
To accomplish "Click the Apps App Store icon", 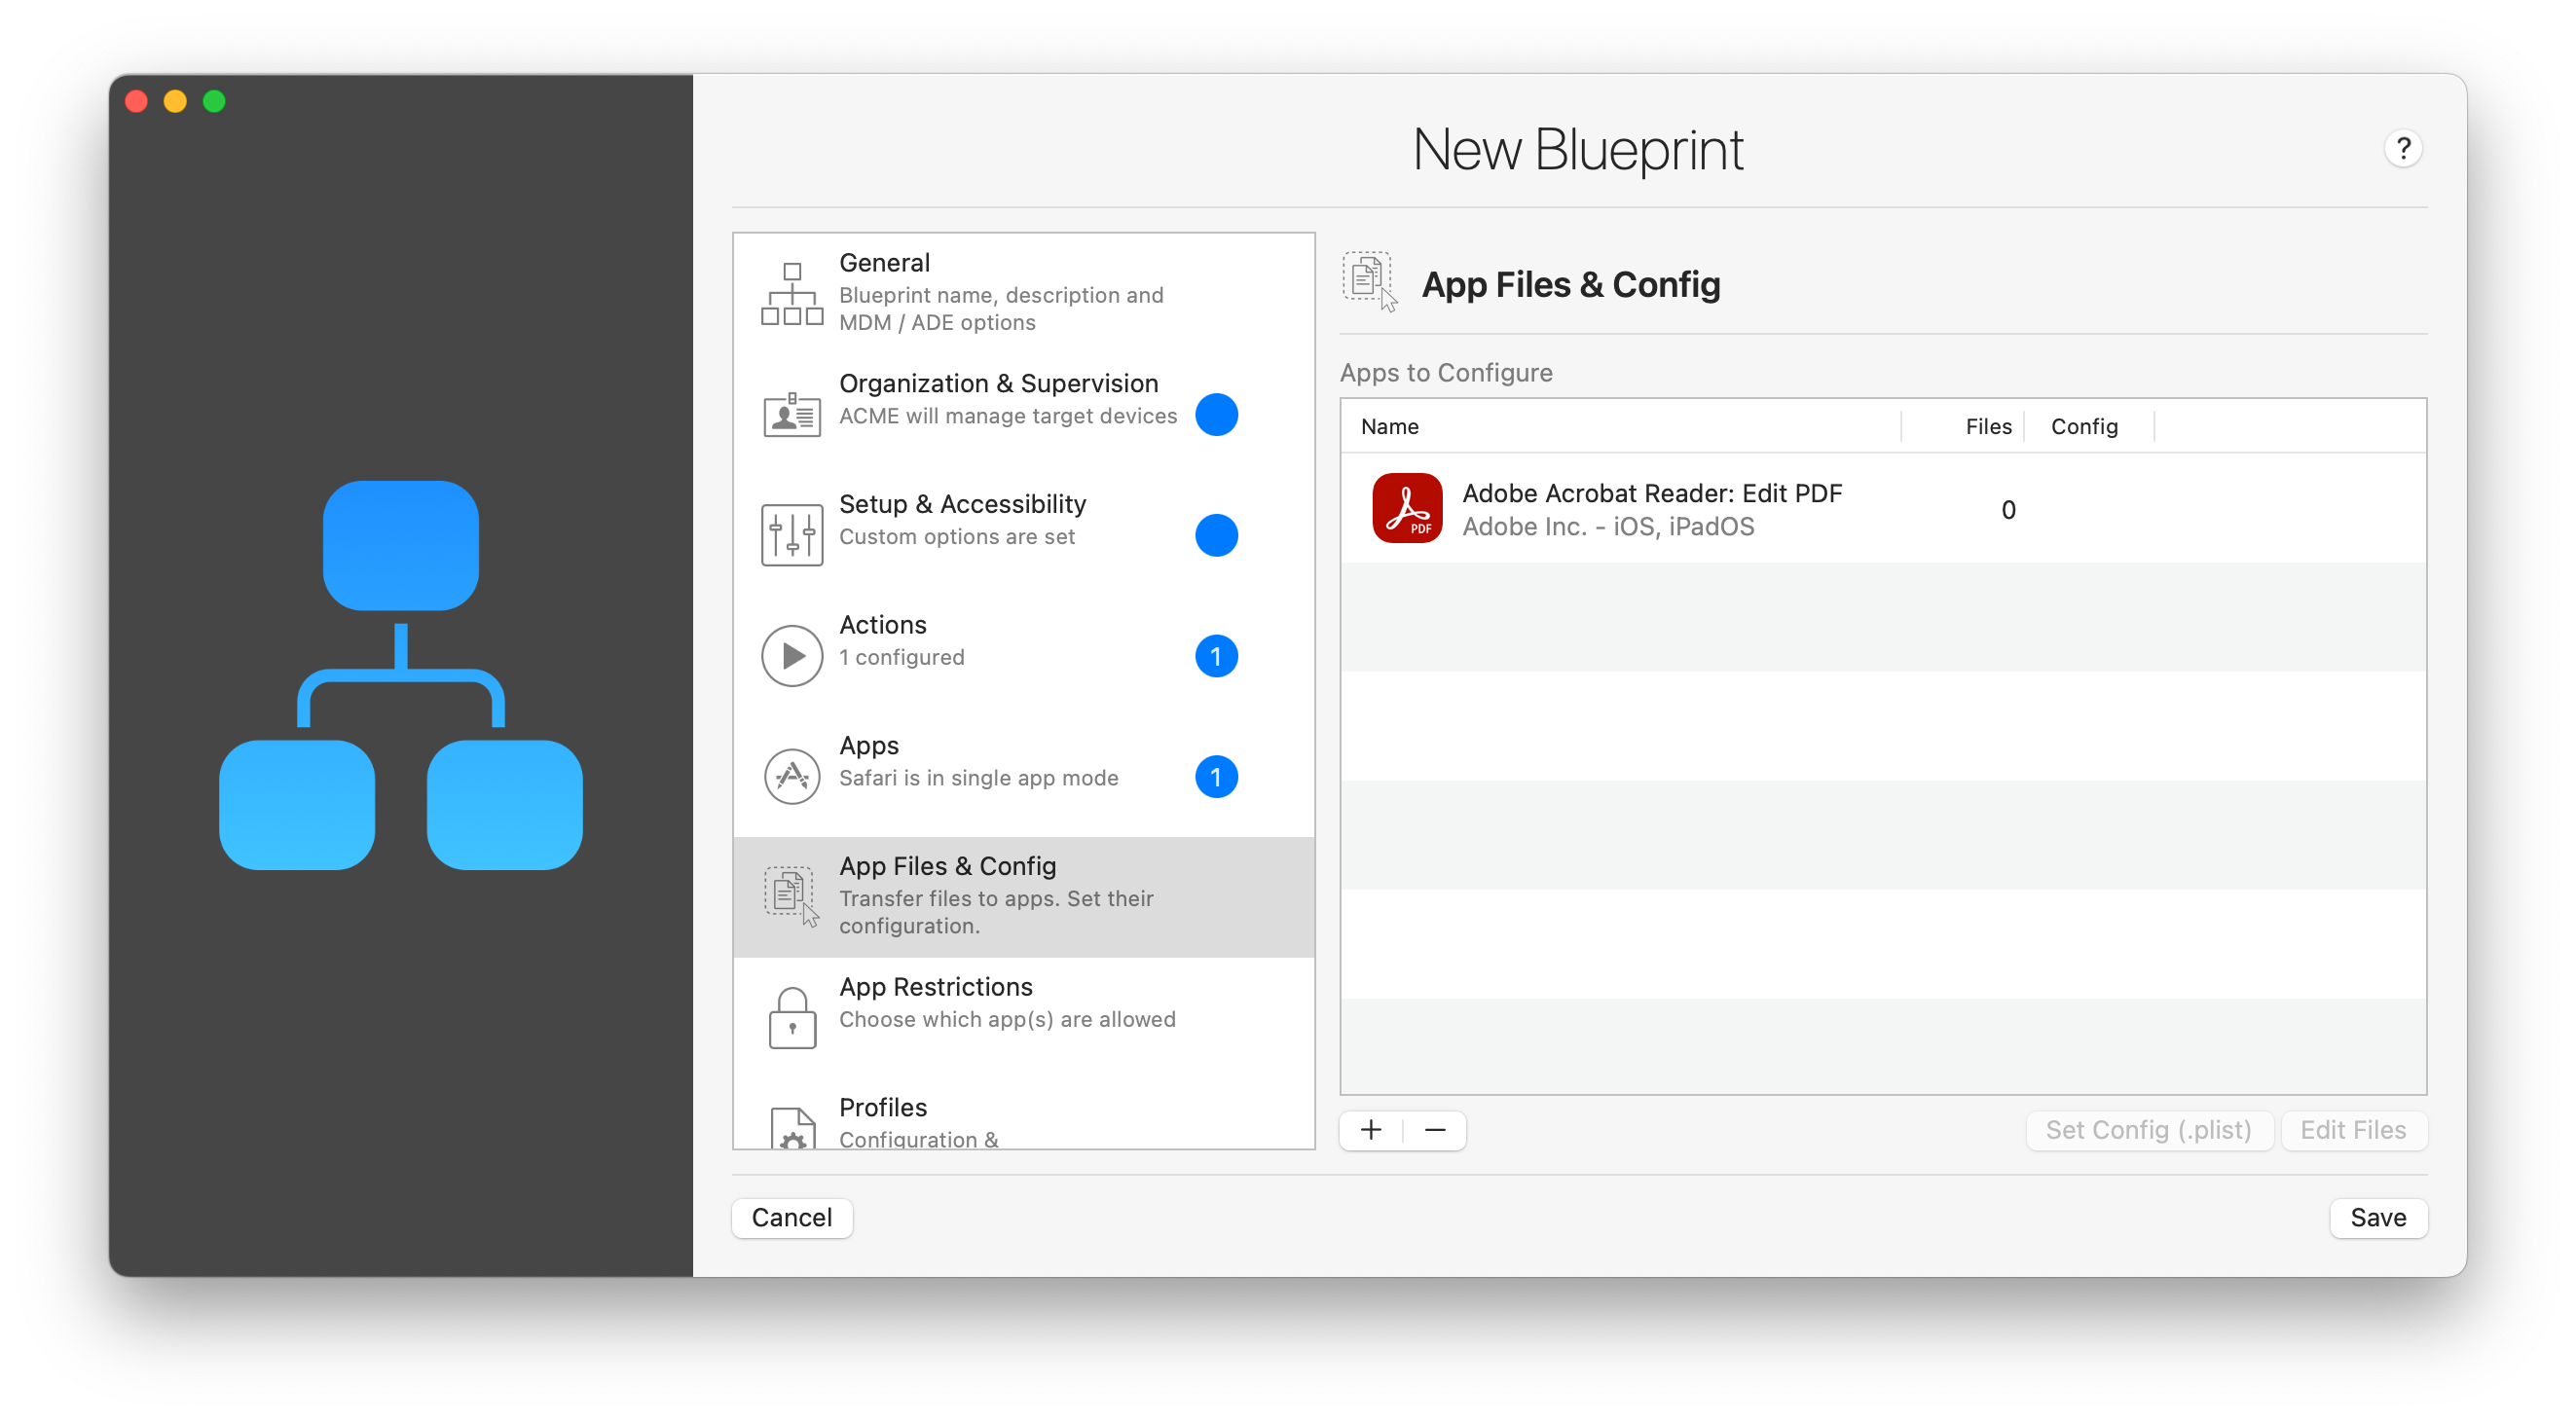I will pos(791,776).
